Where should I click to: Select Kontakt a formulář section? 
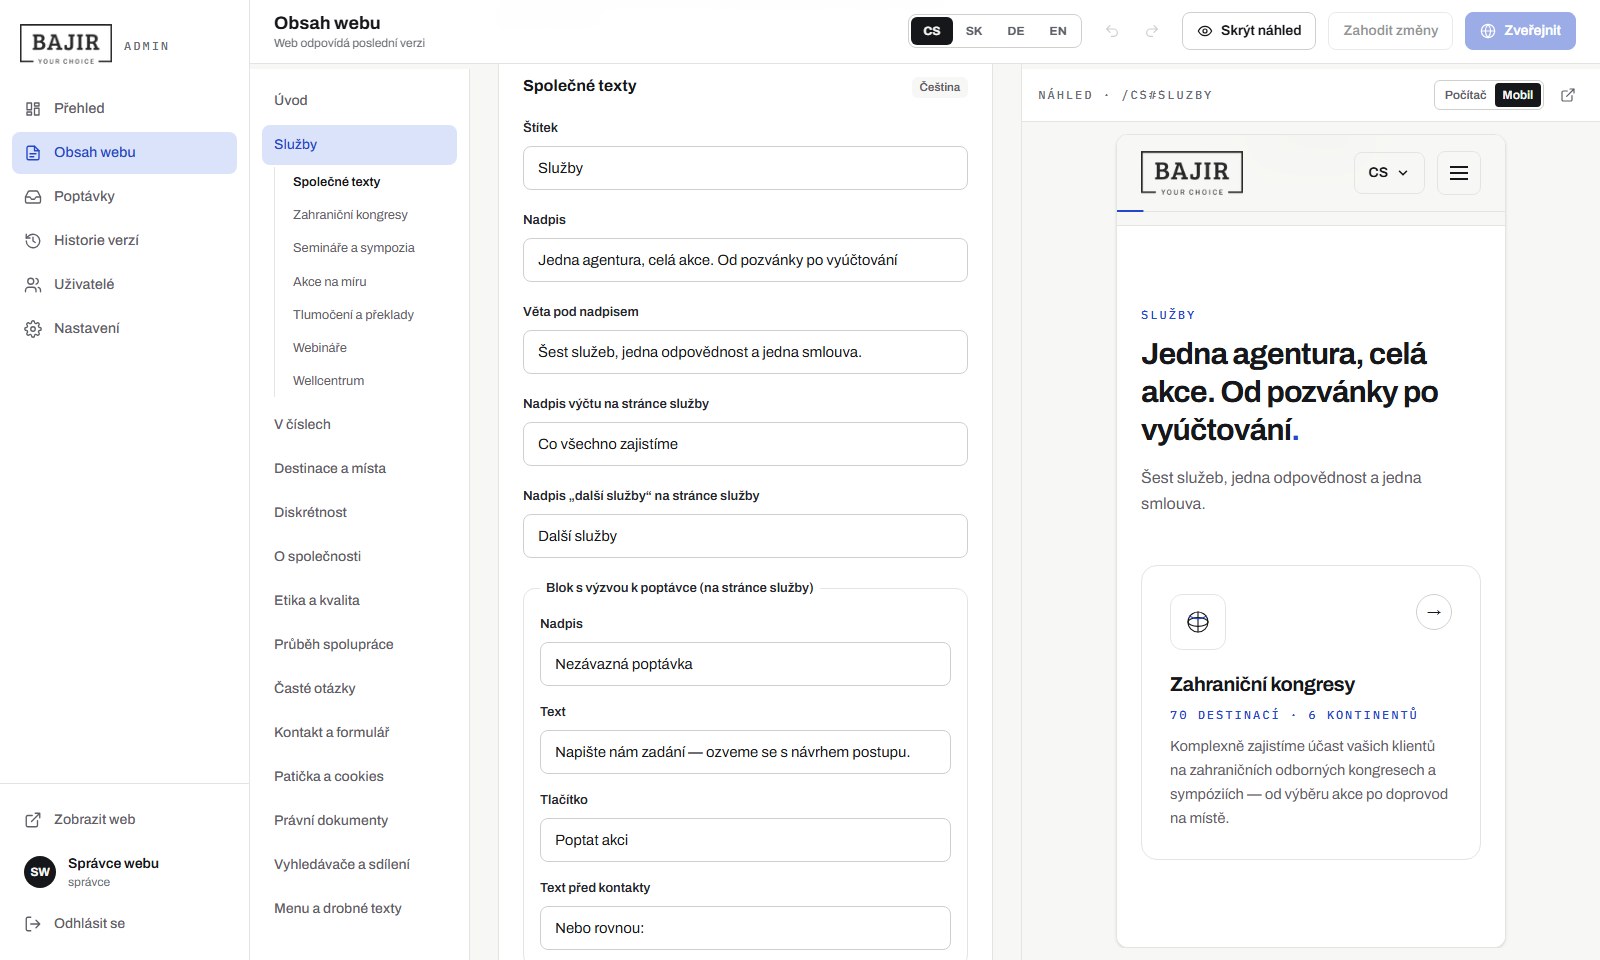point(359,732)
